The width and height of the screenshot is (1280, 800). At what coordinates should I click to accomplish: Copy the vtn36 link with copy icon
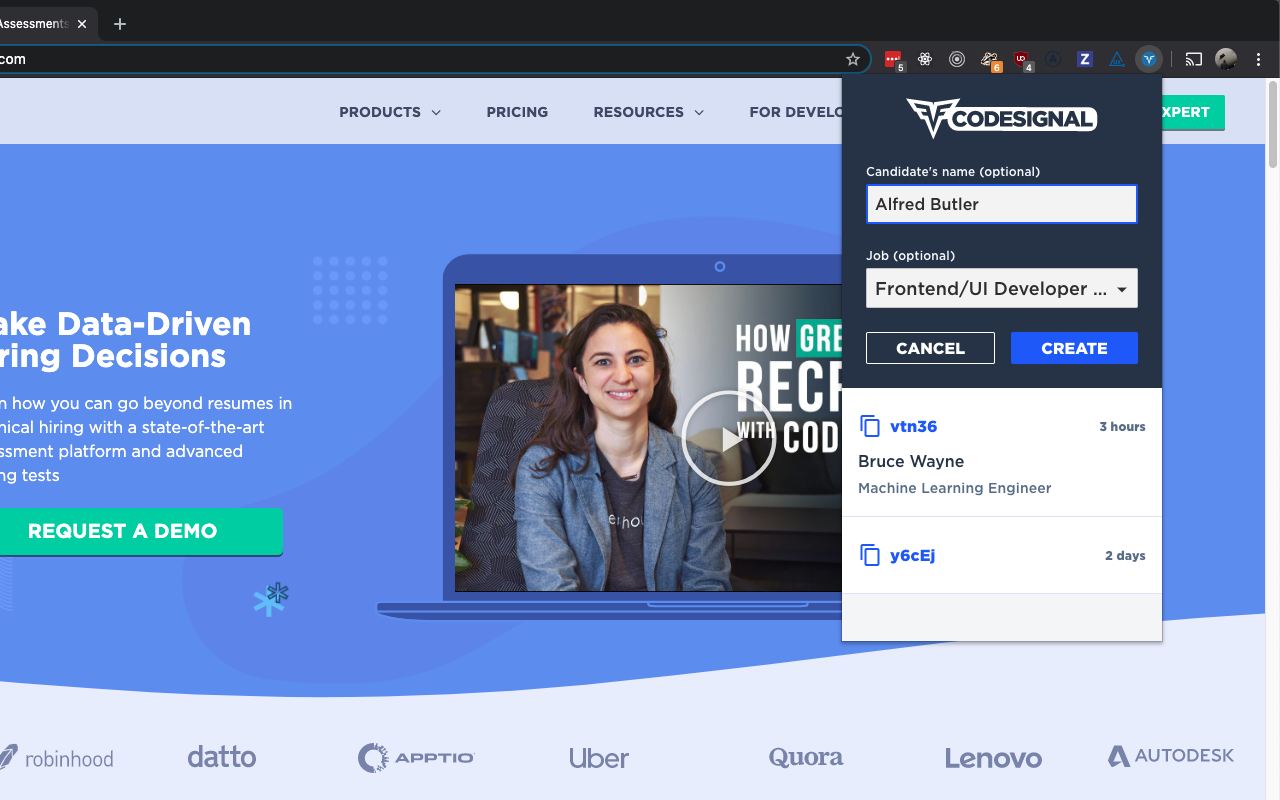click(x=870, y=426)
